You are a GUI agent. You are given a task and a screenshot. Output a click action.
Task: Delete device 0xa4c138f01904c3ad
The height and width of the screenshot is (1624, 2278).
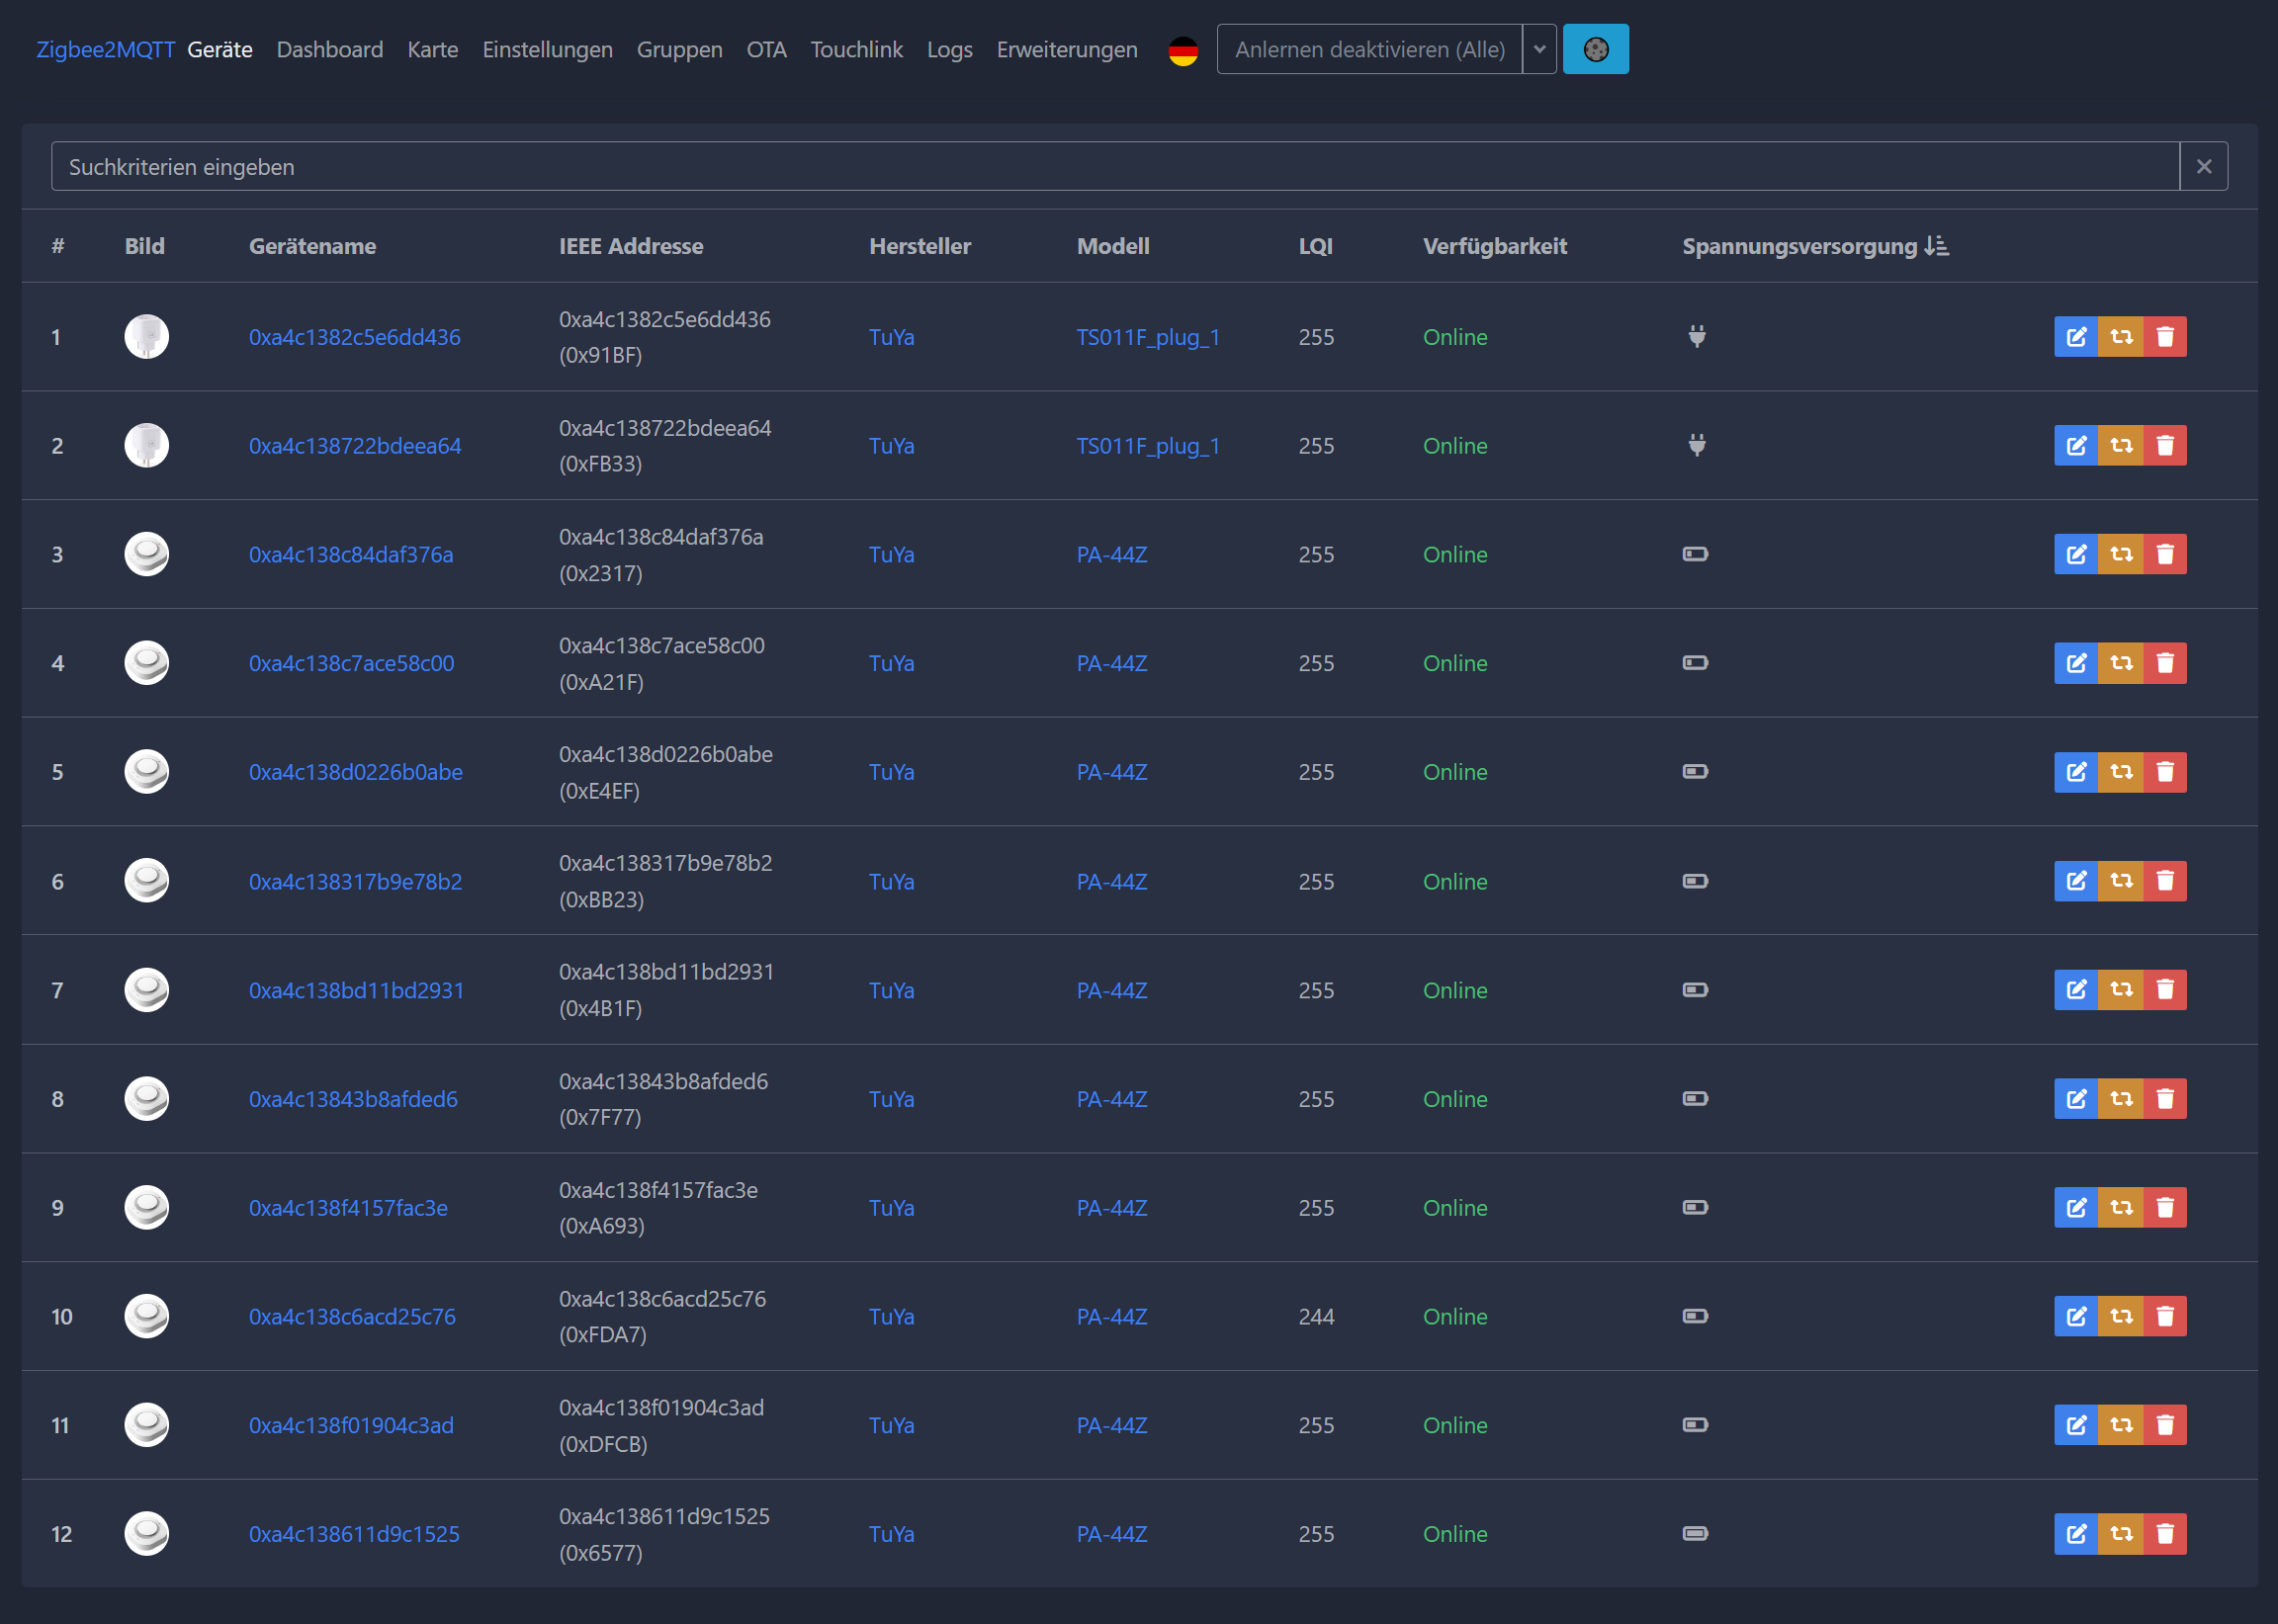(x=2165, y=1425)
